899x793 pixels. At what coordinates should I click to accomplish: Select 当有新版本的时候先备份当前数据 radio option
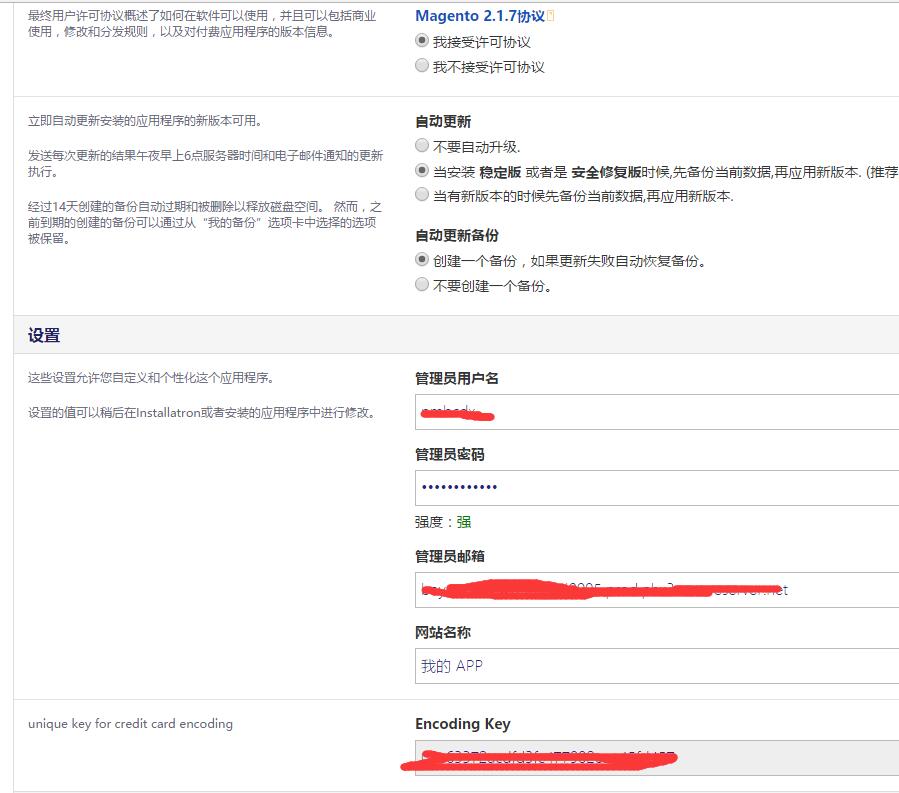click(x=422, y=195)
